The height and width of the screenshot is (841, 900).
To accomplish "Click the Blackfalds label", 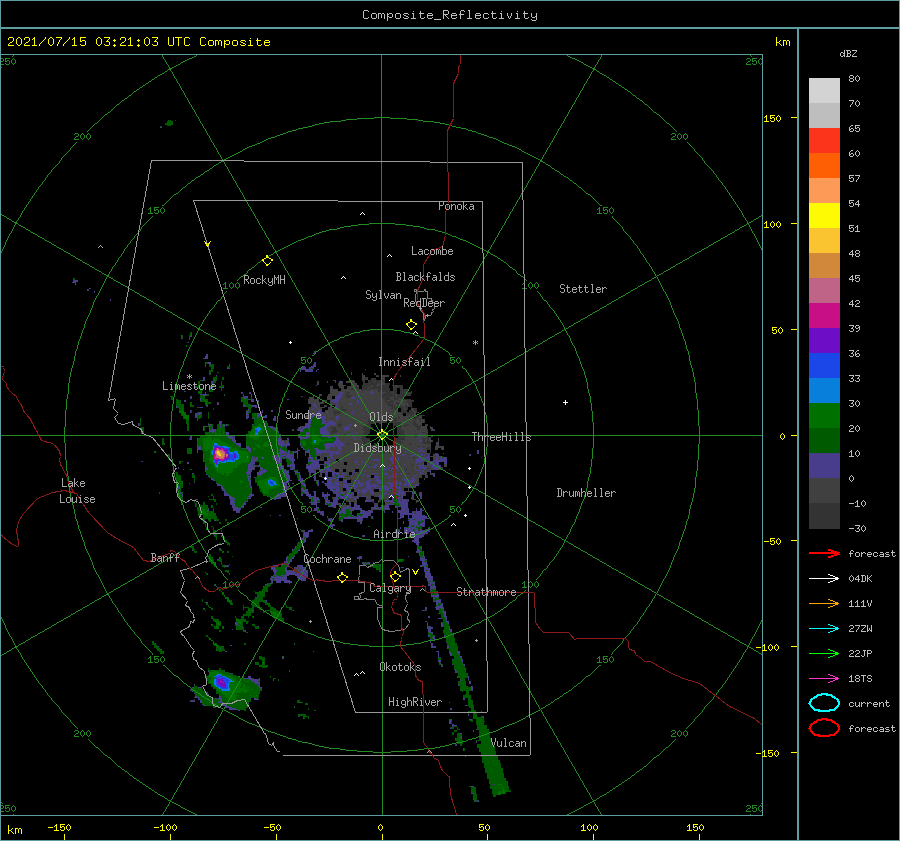I will tap(425, 277).
